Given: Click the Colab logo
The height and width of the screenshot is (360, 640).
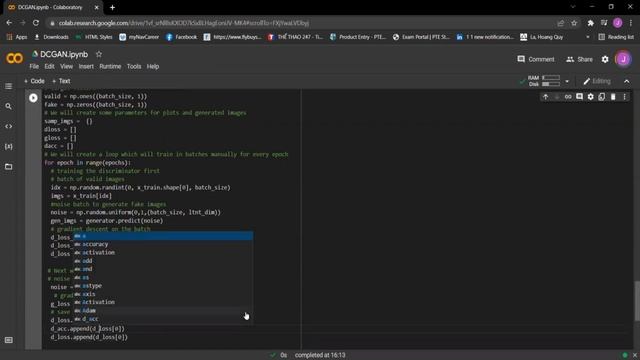Looking at the screenshot, I should click(x=14, y=59).
